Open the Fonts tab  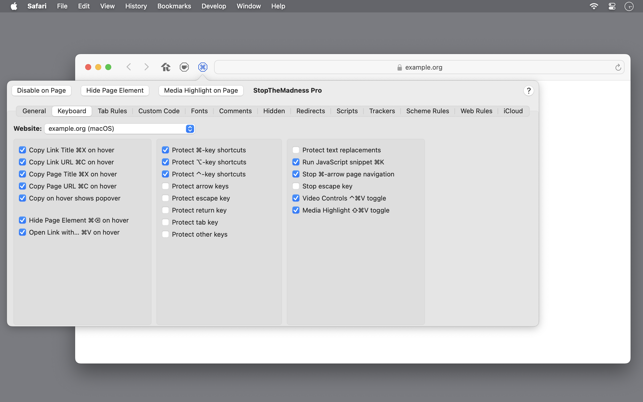coord(199,111)
